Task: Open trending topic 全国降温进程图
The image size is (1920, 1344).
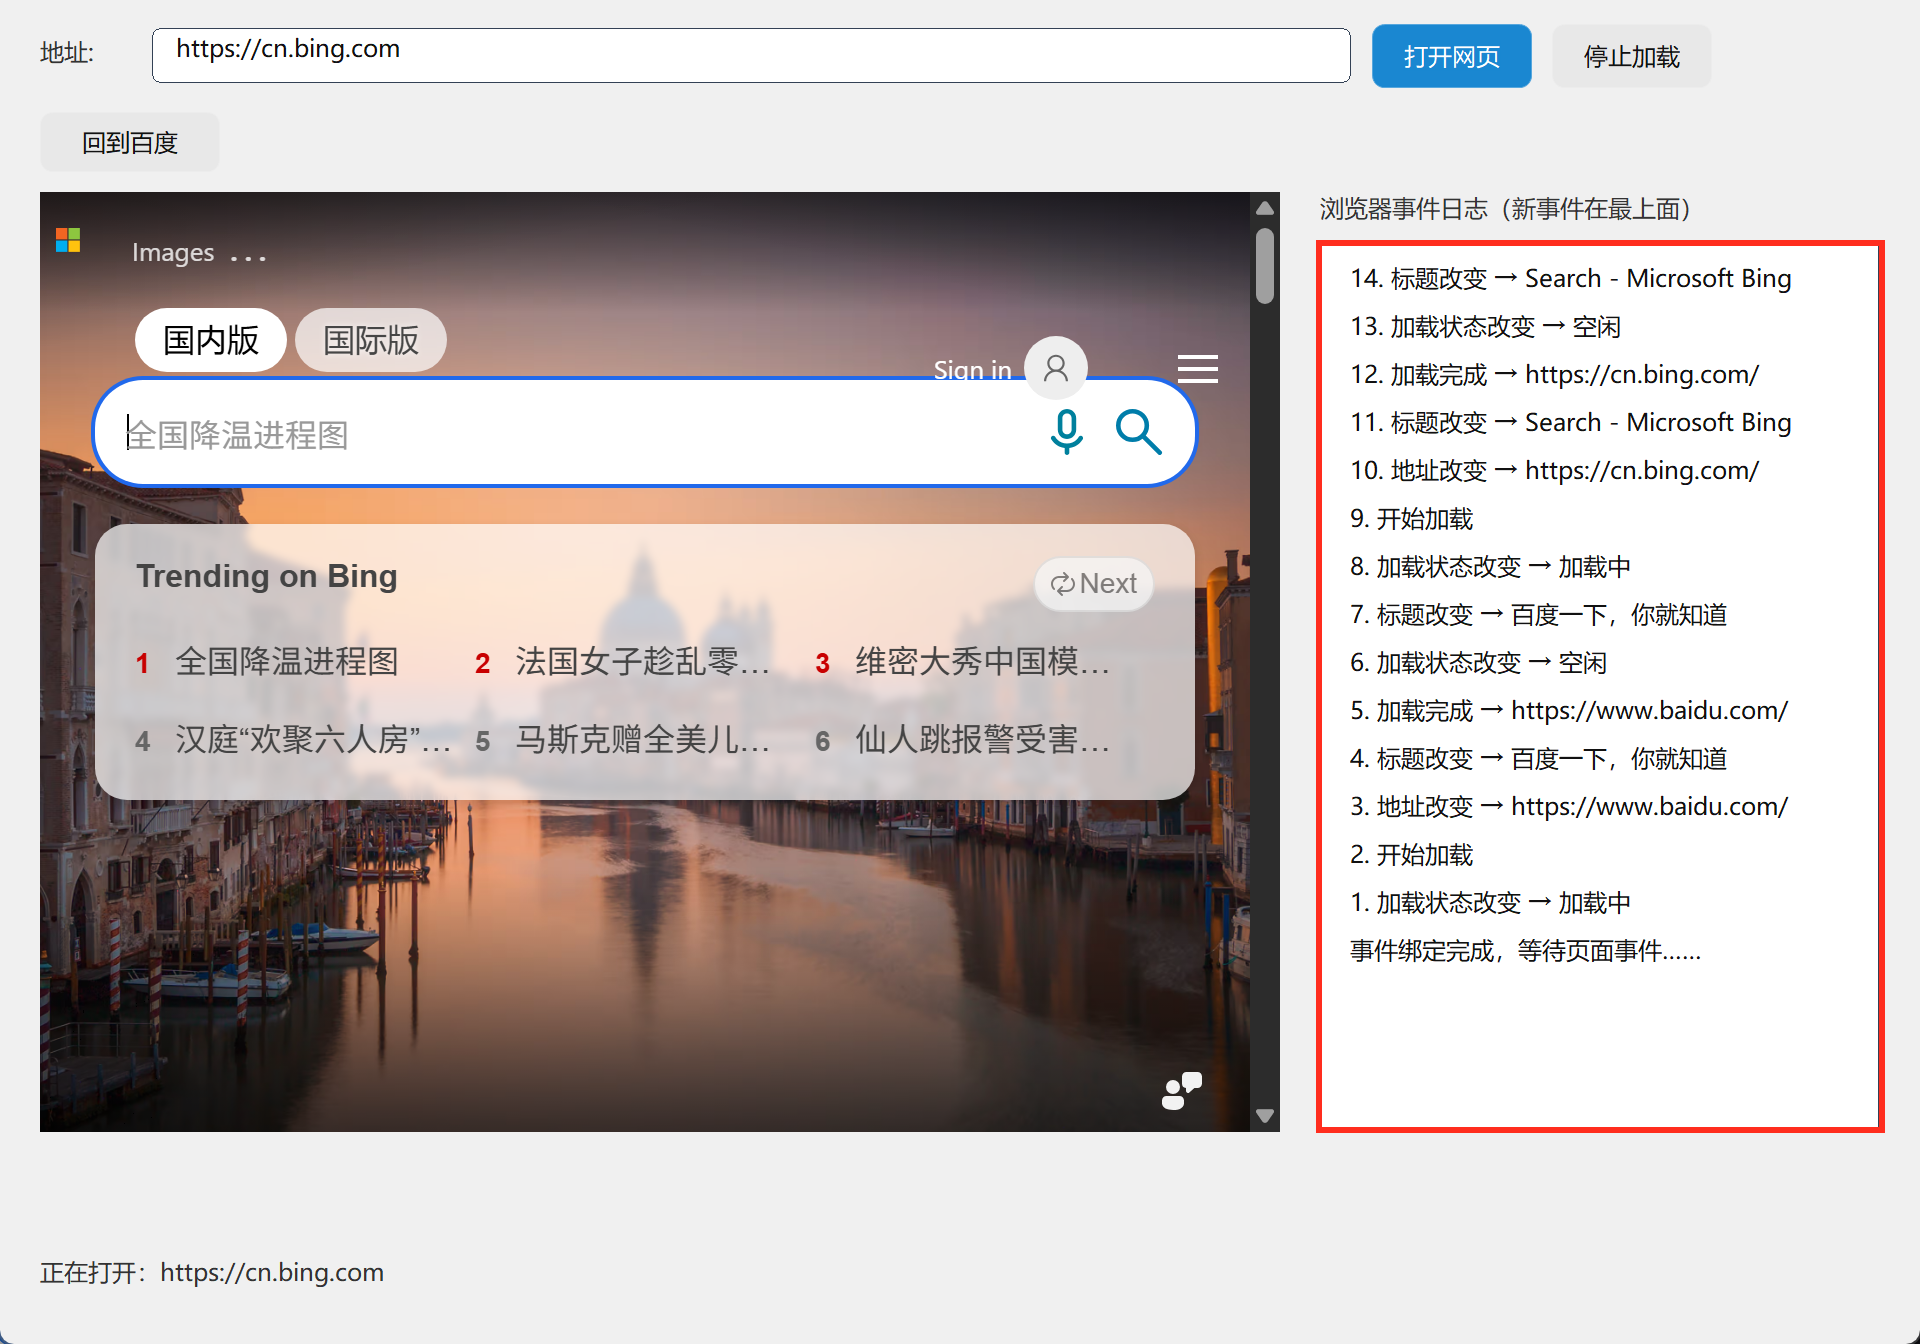Action: click(x=287, y=662)
